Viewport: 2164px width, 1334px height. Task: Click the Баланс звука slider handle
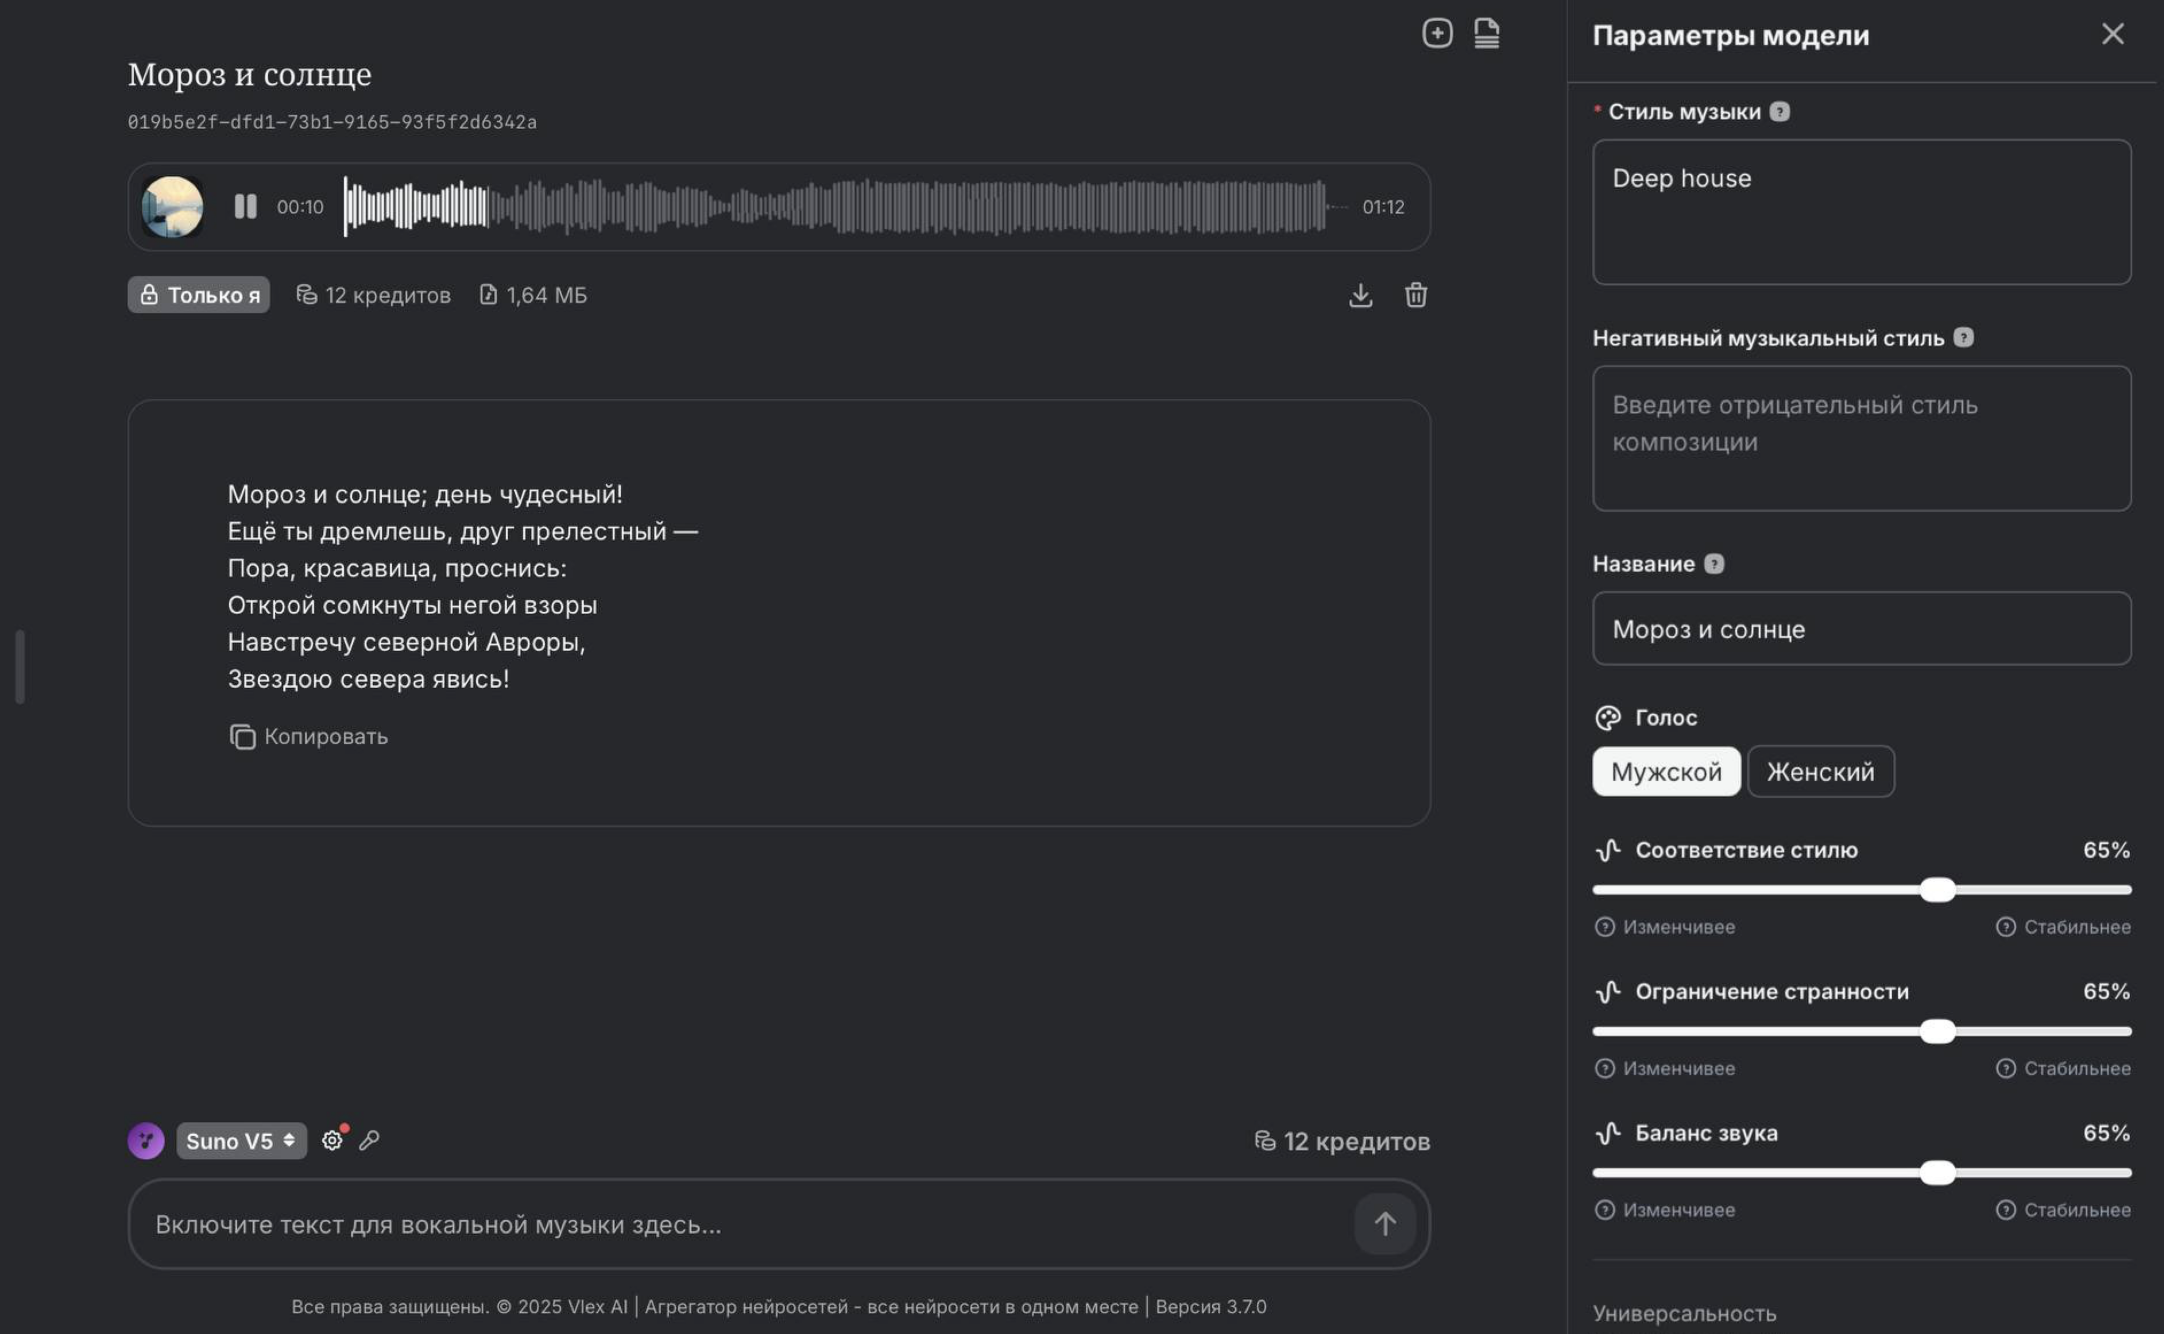point(1937,1172)
